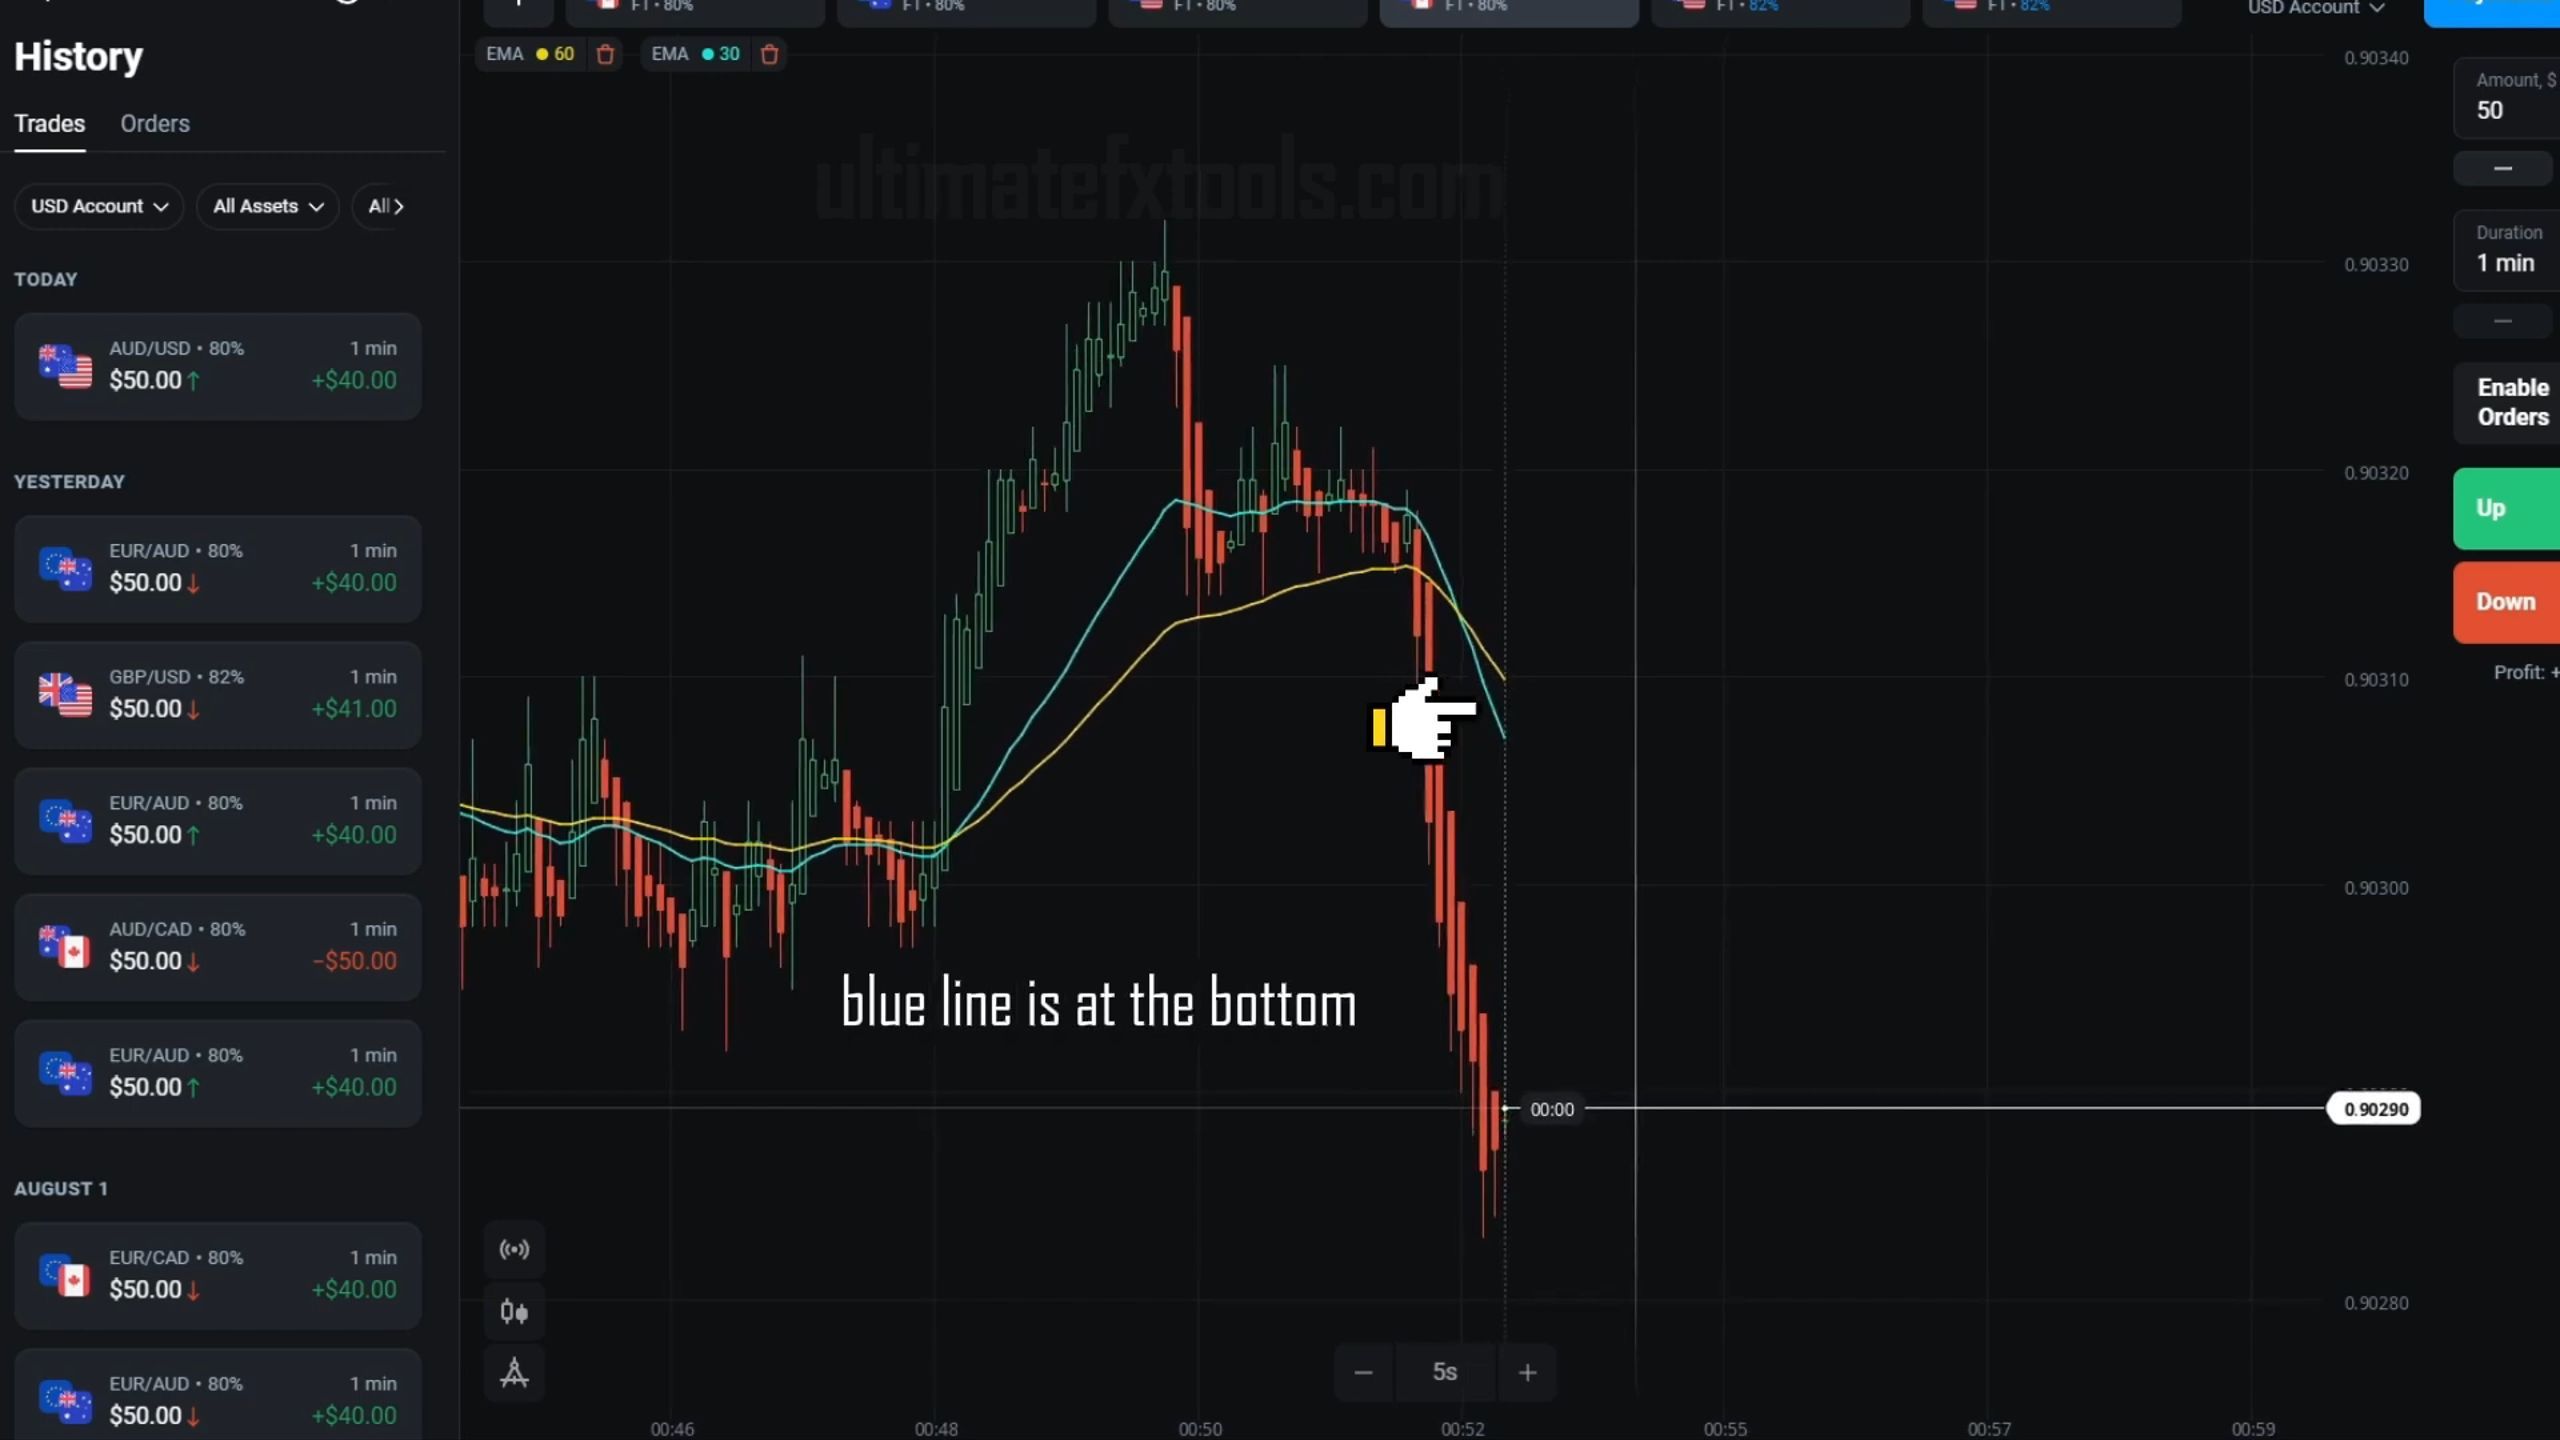Open the candlestick chart type icon

tap(514, 1311)
